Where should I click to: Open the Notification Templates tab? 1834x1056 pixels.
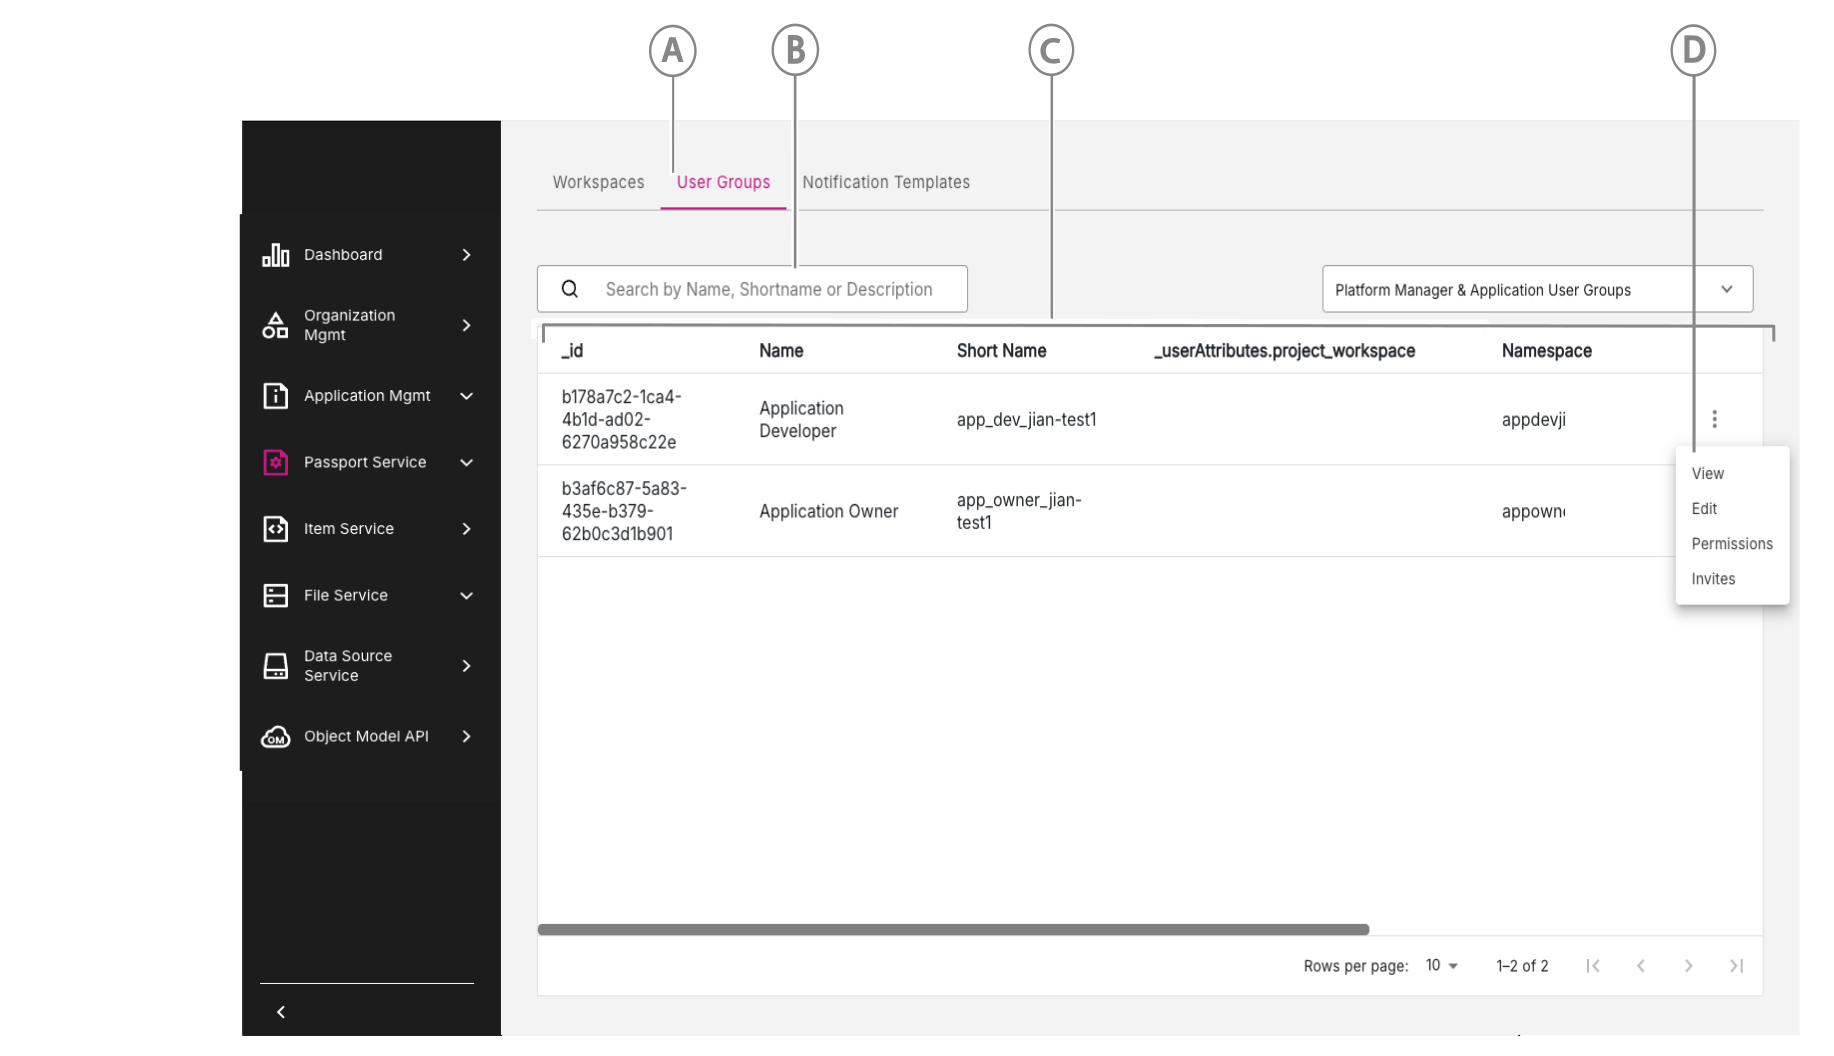pos(885,182)
